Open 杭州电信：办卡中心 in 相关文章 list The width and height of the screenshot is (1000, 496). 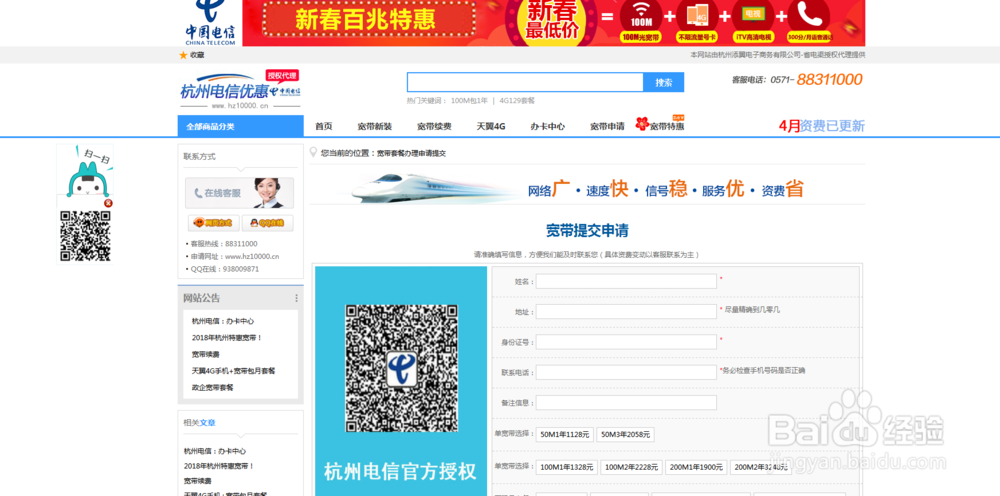[x=215, y=451]
